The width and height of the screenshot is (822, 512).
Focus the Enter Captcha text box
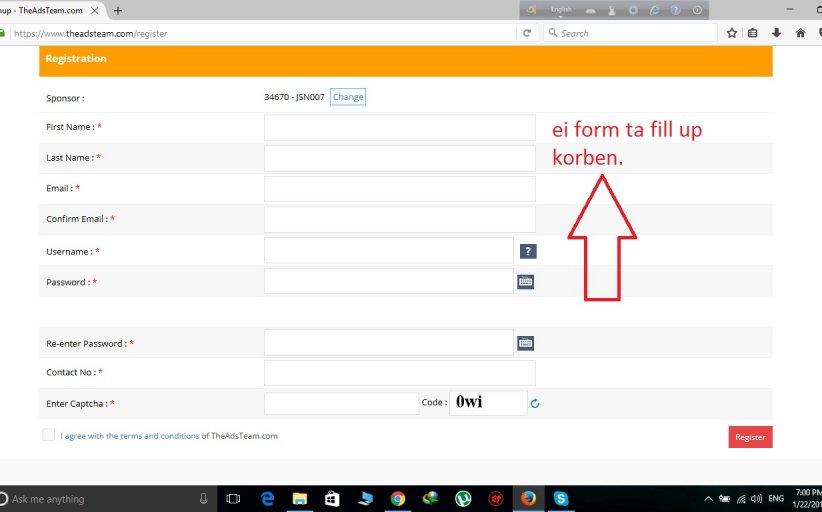(341, 403)
